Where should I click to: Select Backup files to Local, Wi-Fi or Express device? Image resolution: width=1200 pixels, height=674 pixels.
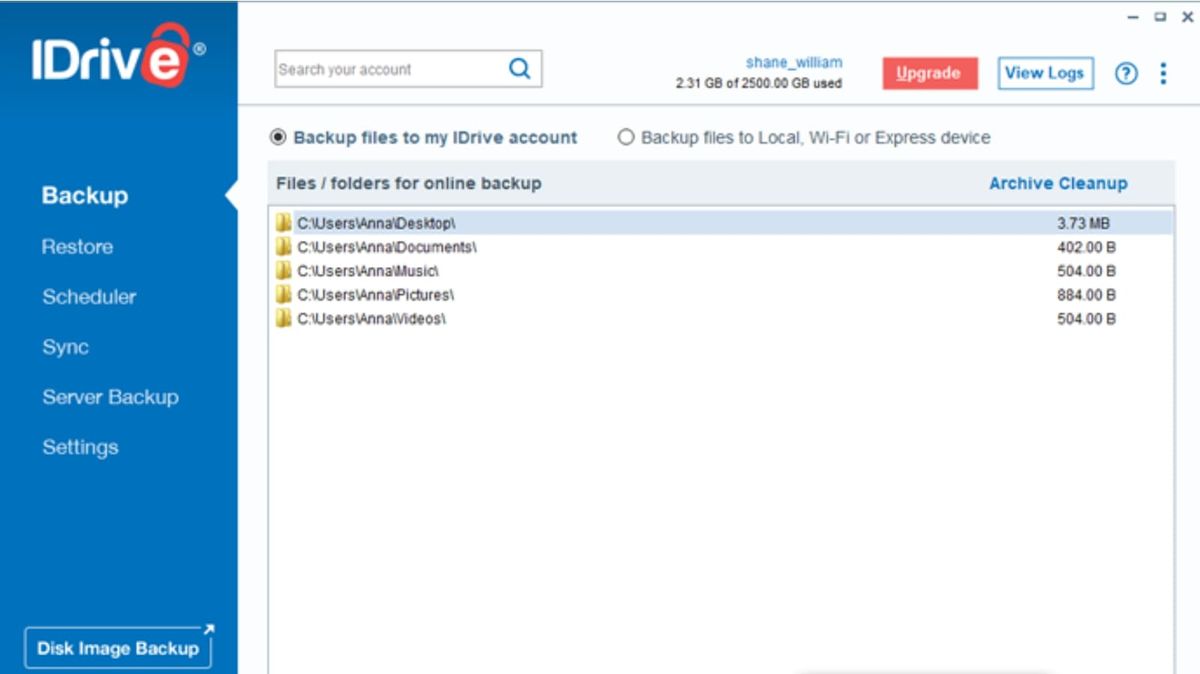click(628, 137)
